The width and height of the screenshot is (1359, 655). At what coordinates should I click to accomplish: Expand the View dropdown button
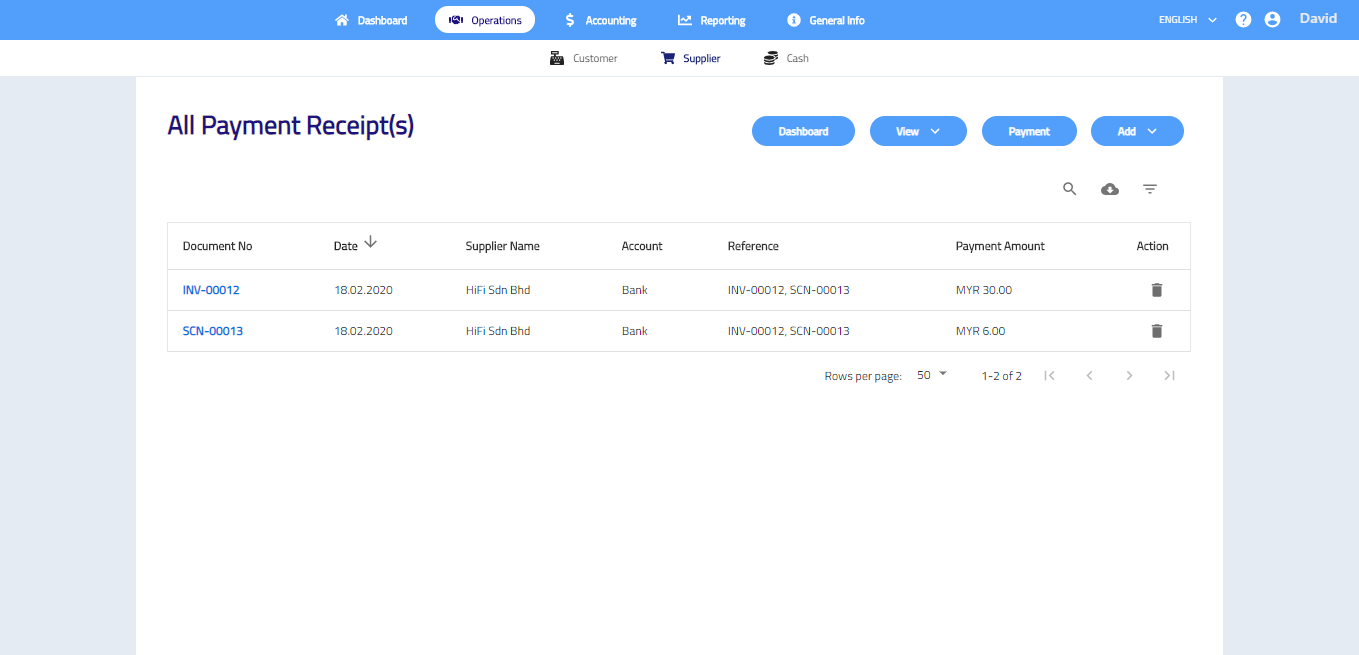917,131
